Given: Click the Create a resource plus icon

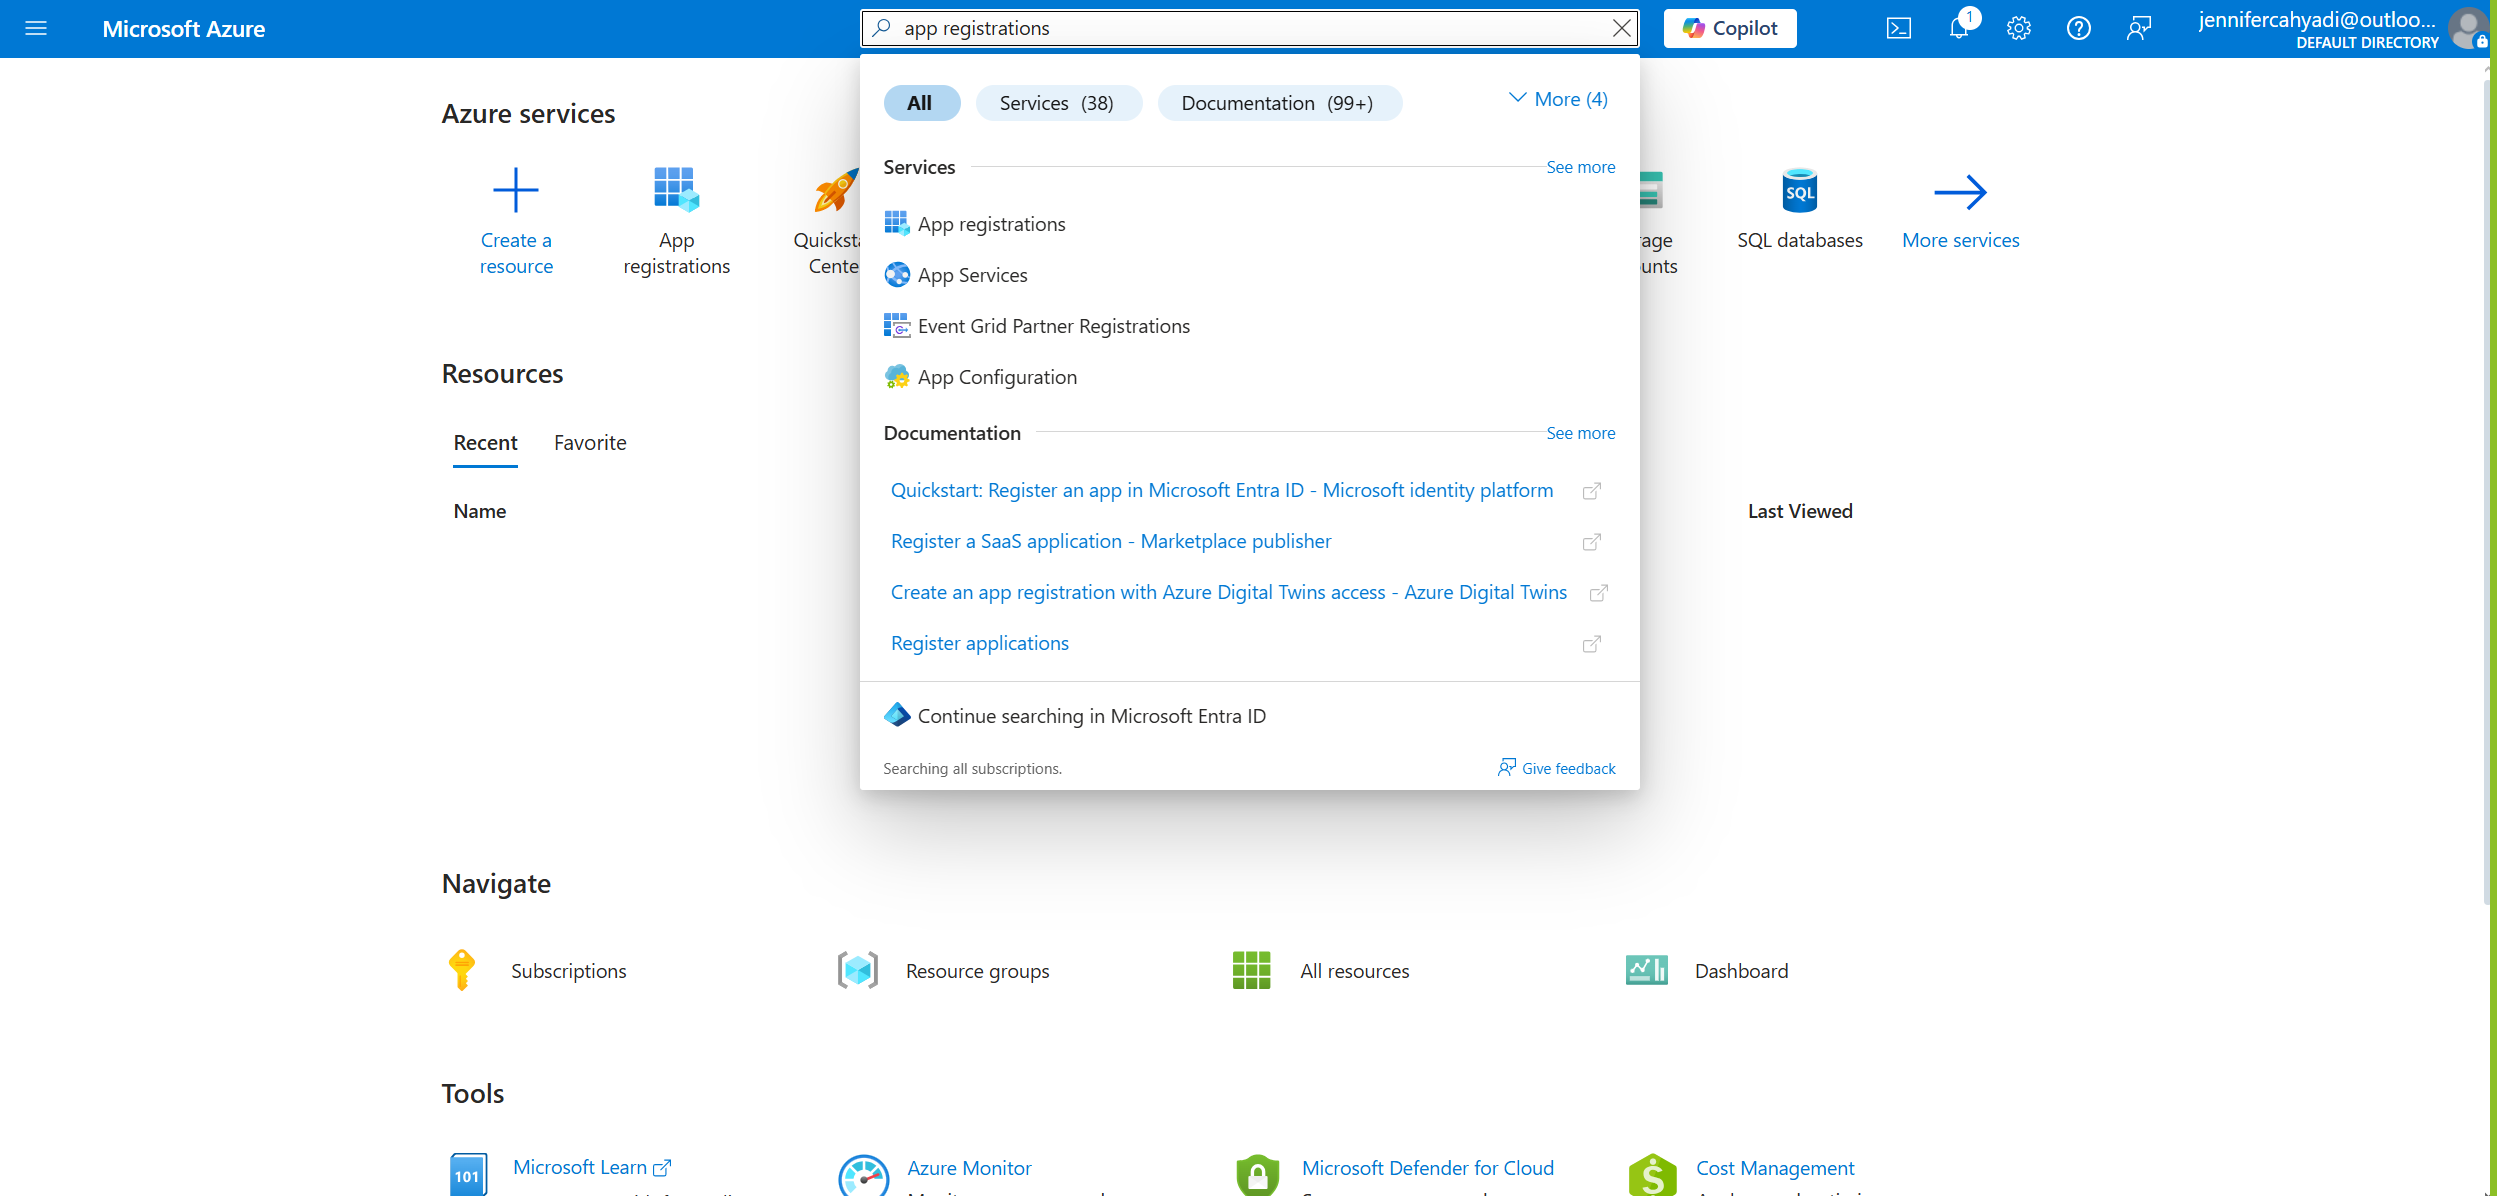Looking at the screenshot, I should click(x=516, y=190).
